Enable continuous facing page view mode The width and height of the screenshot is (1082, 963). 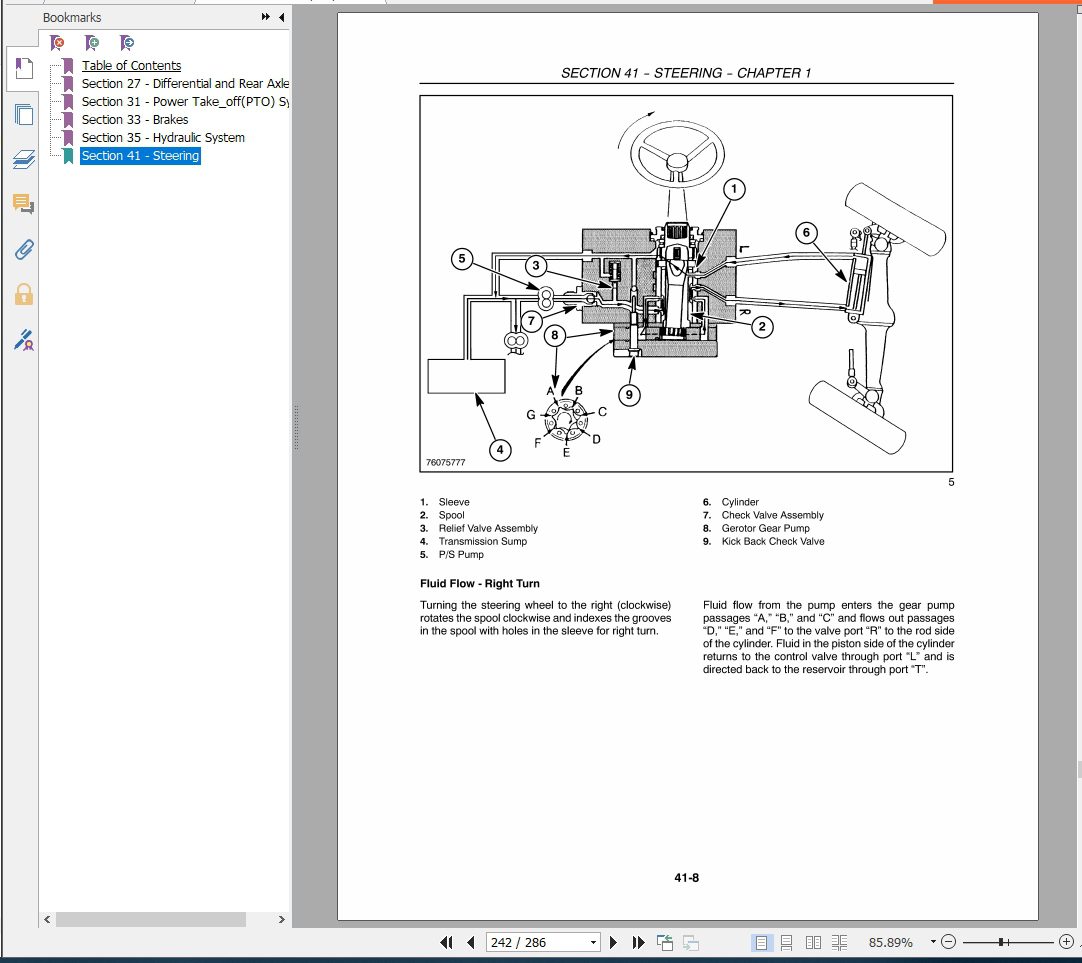click(x=839, y=942)
